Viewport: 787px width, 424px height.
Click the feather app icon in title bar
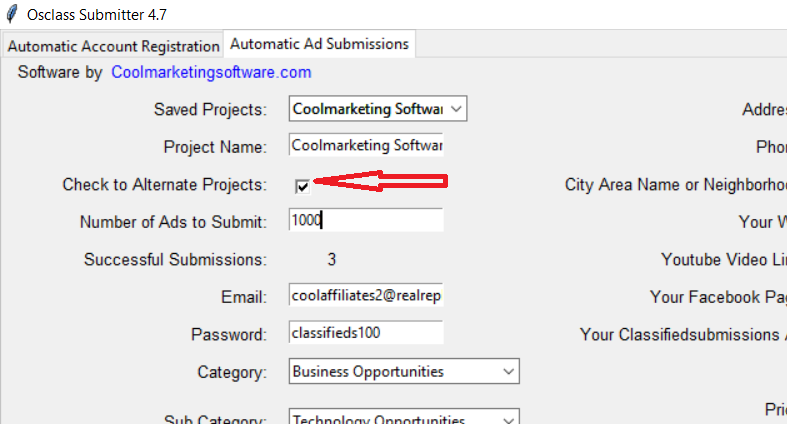(12, 14)
